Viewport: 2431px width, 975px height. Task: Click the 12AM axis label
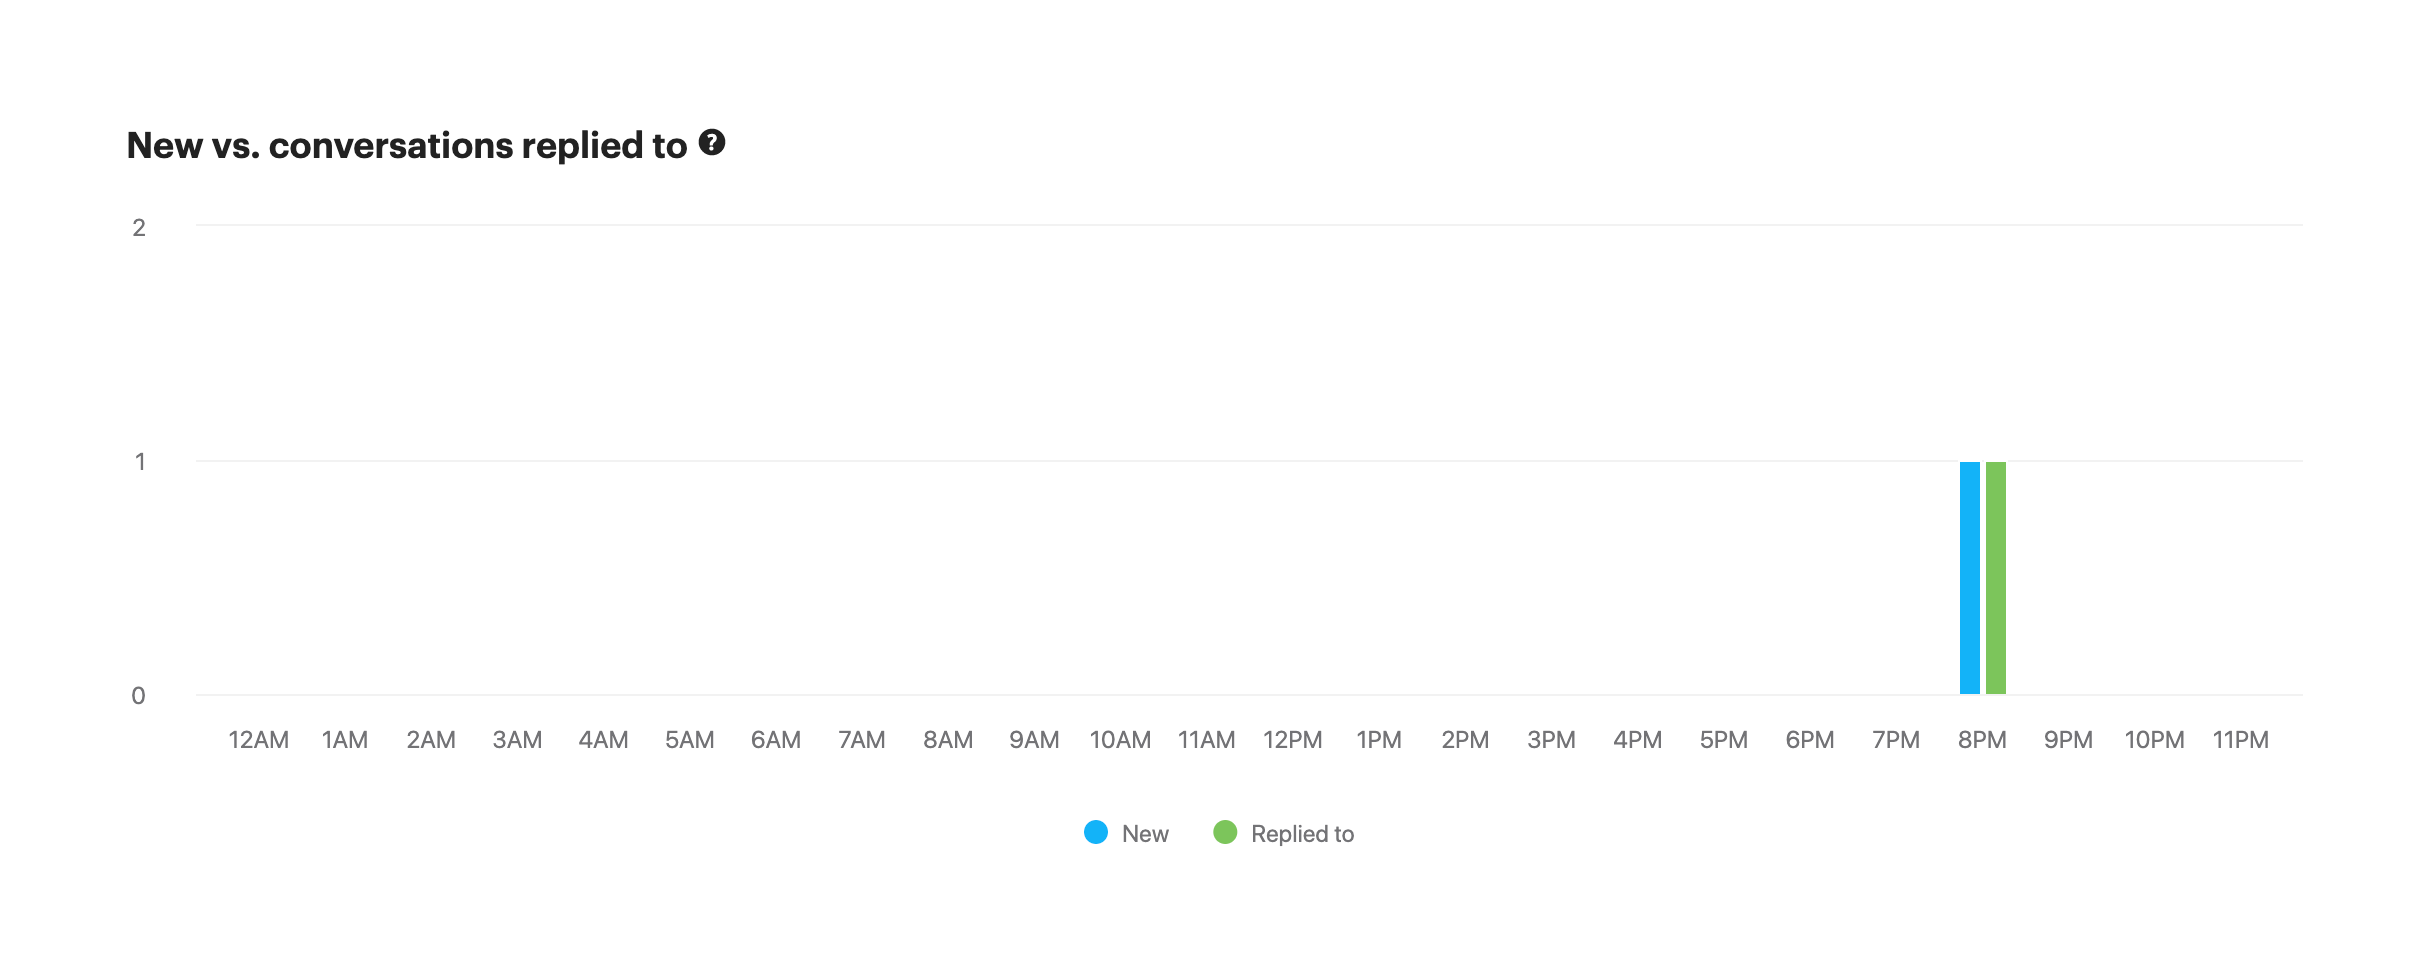tap(258, 740)
